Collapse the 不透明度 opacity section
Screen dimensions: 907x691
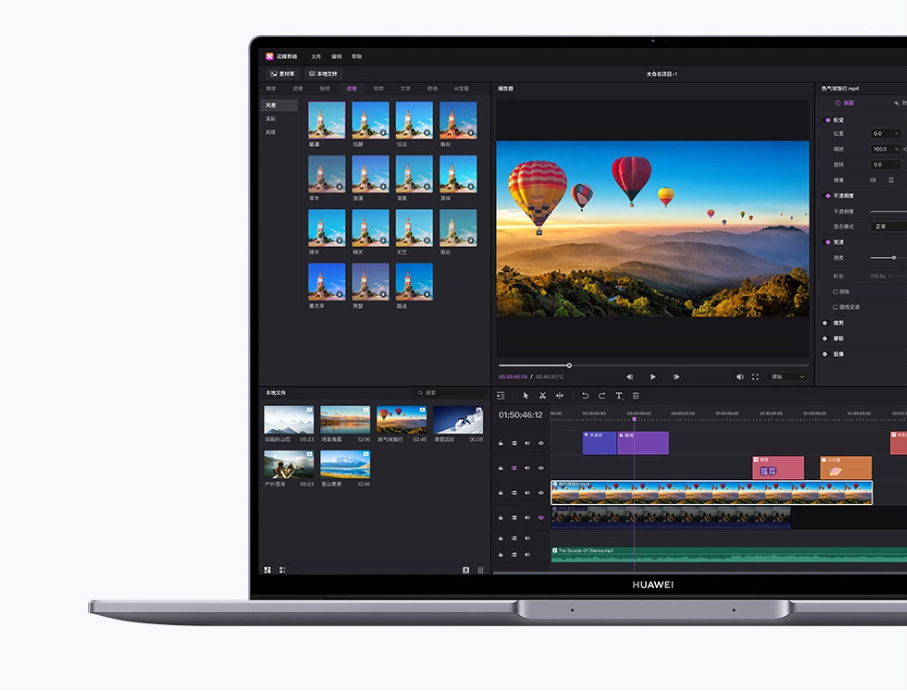836,196
